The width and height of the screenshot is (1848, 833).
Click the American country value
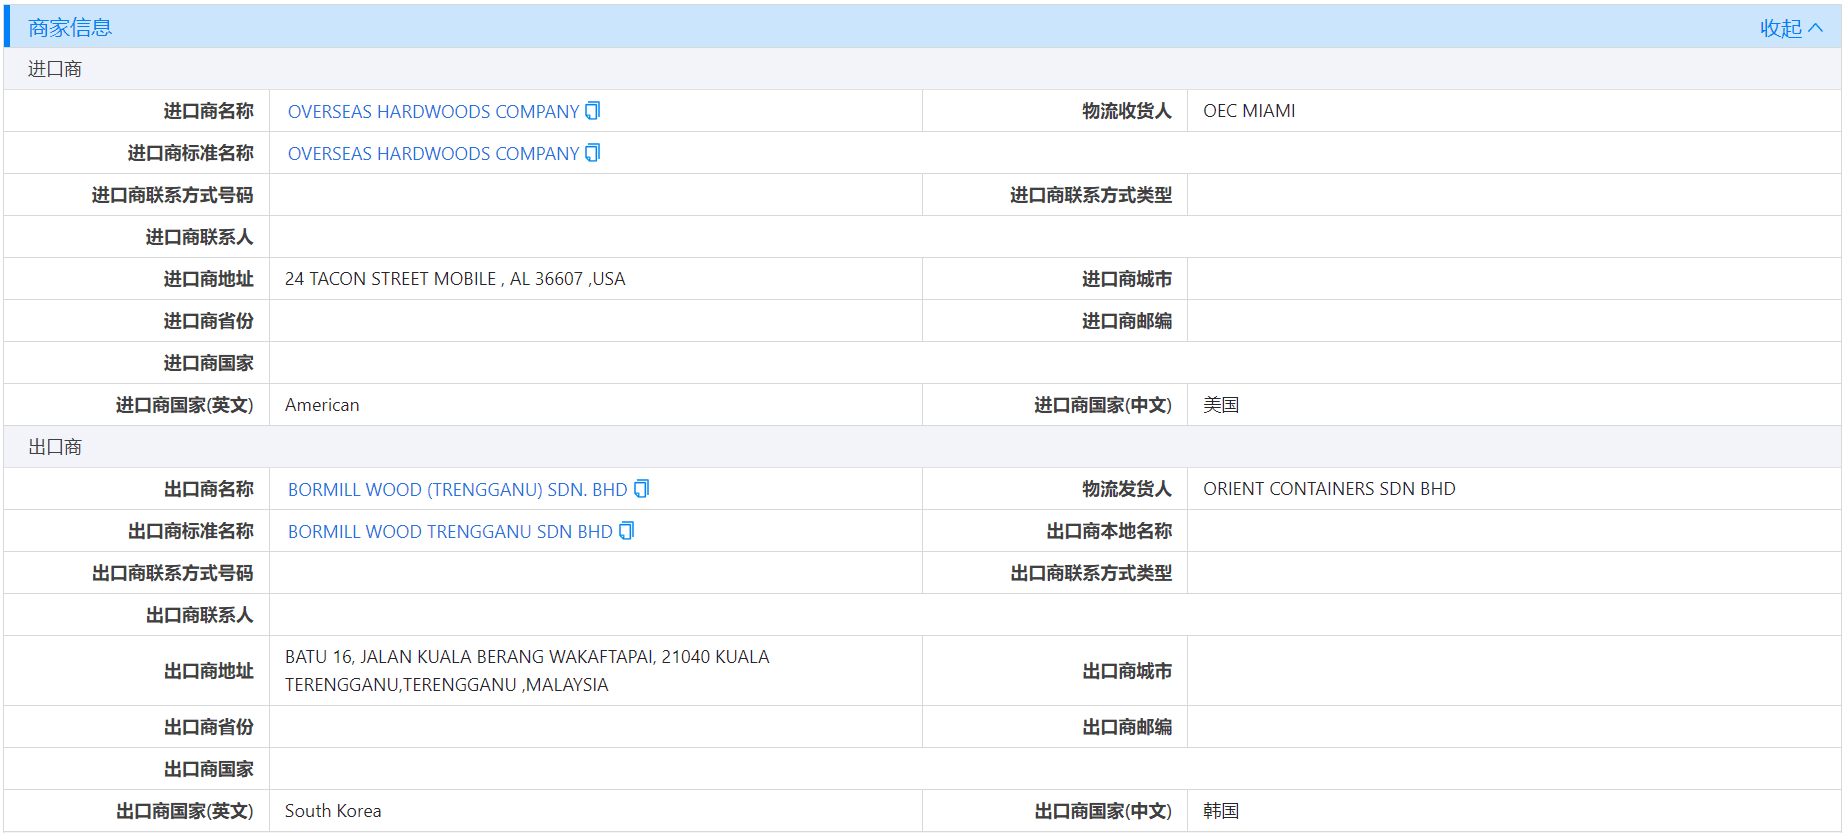tap(322, 405)
